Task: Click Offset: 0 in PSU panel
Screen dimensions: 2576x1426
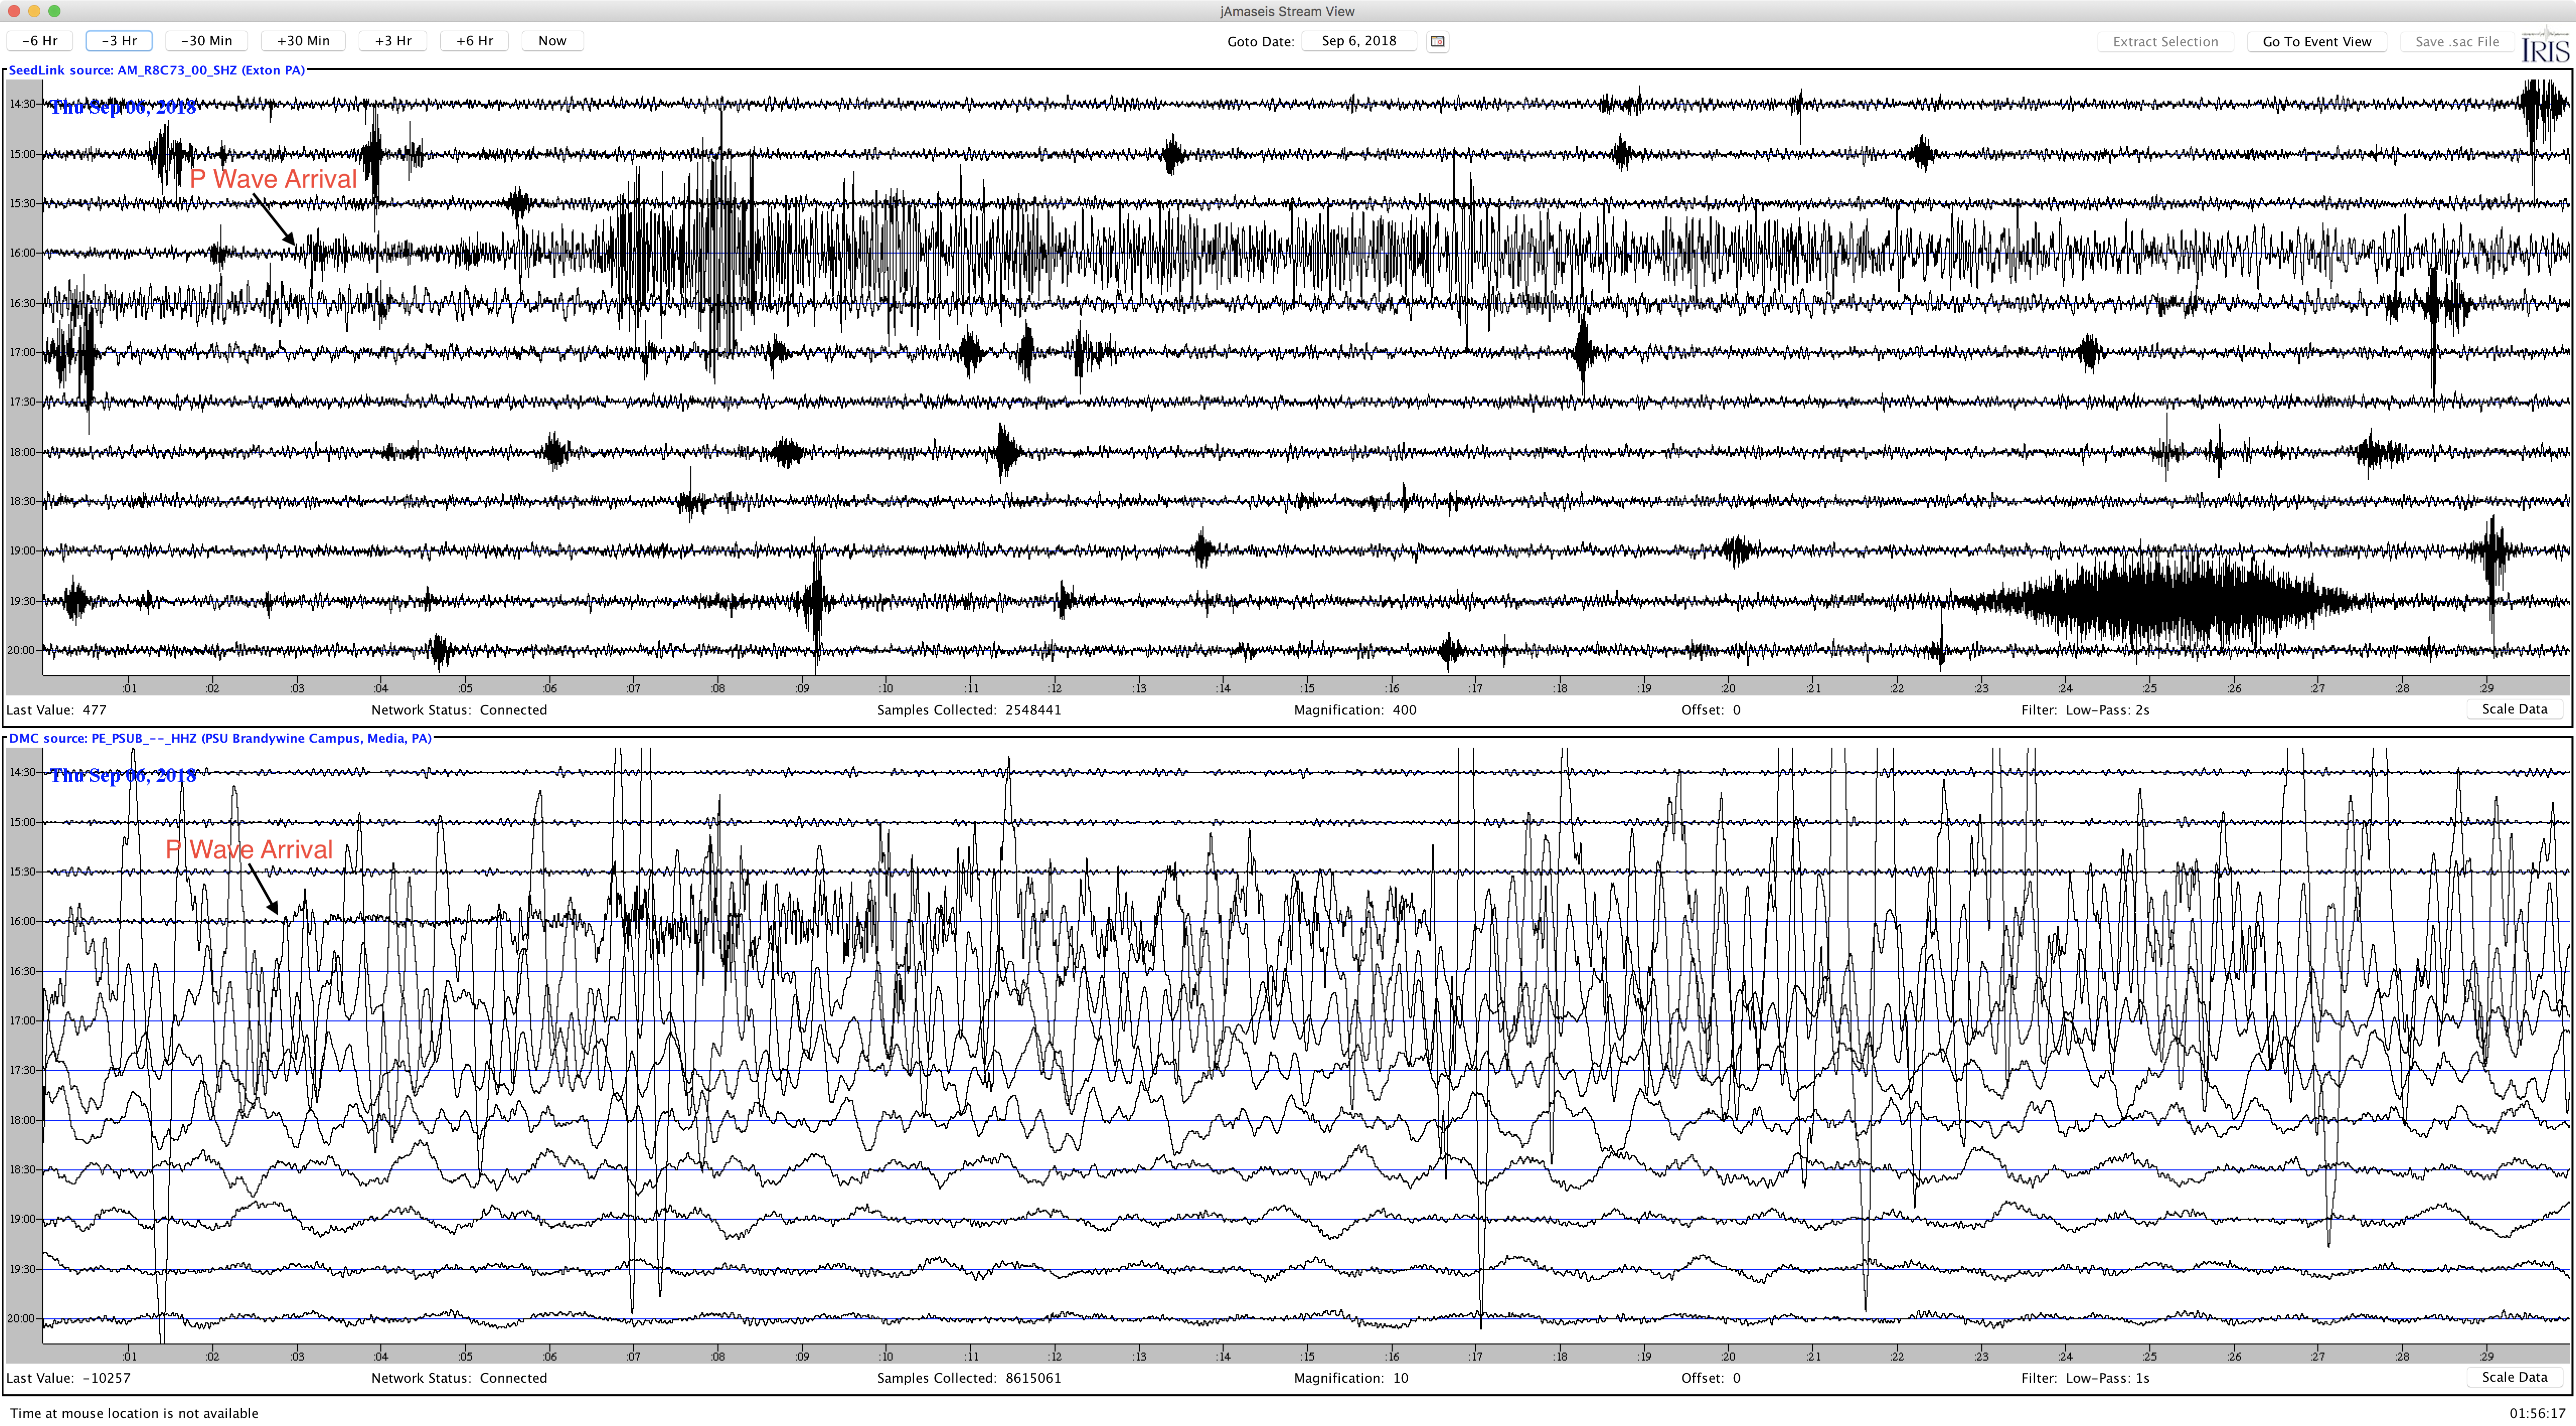Action: (1711, 1378)
